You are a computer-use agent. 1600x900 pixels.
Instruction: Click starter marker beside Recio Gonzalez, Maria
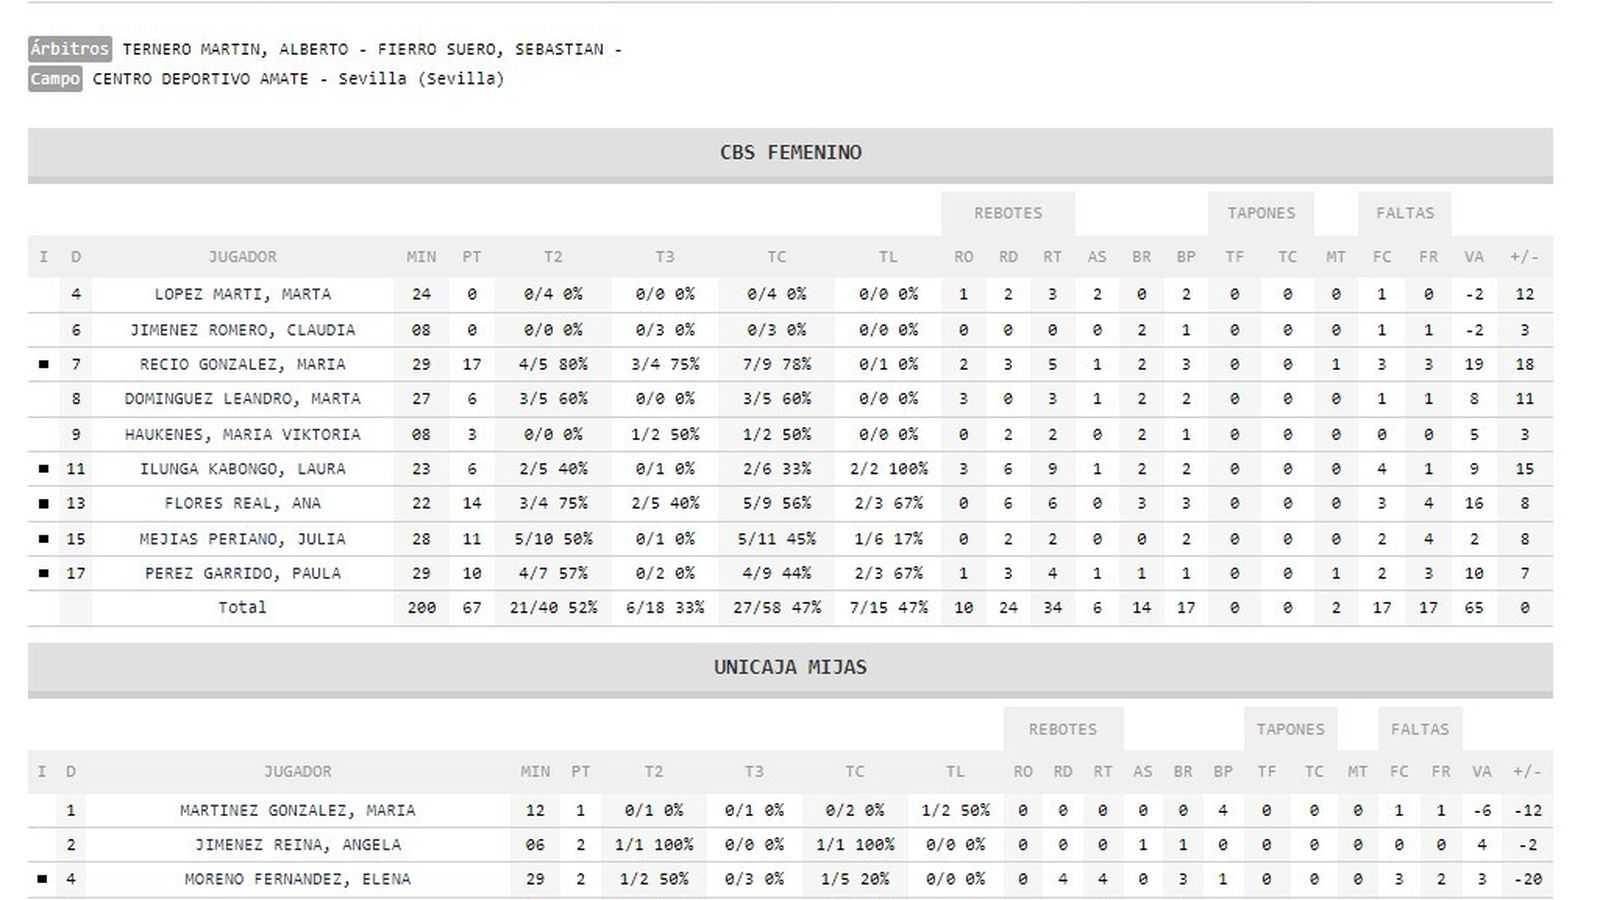pyautogui.click(x=43, y=365)
